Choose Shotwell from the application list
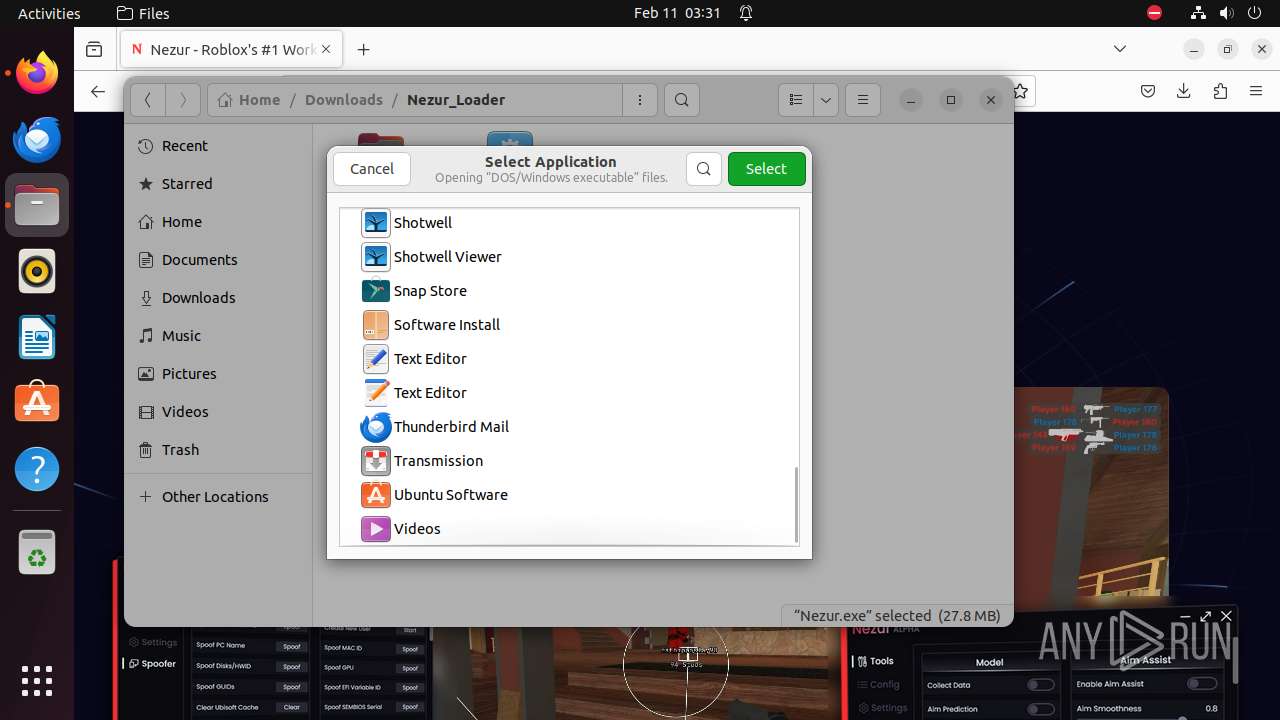 click(x=568, y=223)
